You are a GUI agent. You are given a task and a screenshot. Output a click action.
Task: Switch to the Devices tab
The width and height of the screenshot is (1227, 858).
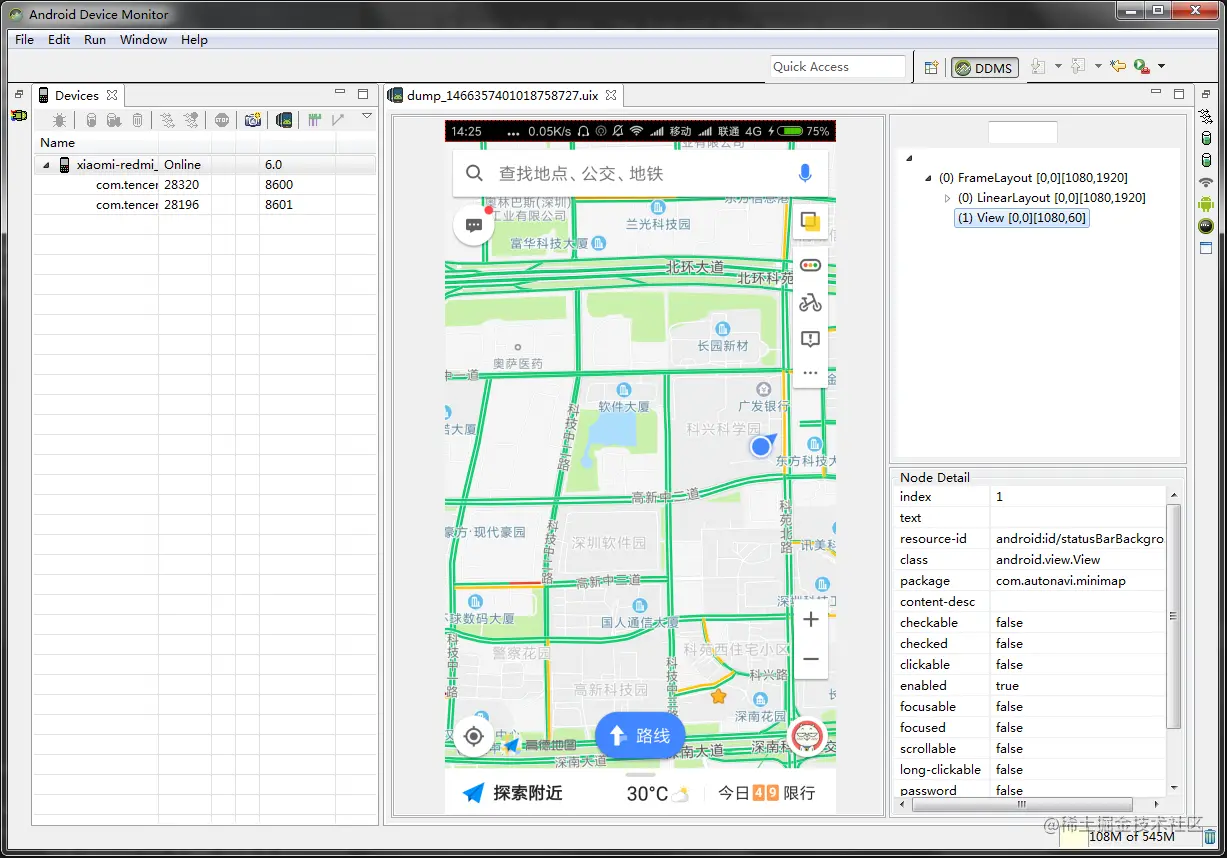pos(78,95)
